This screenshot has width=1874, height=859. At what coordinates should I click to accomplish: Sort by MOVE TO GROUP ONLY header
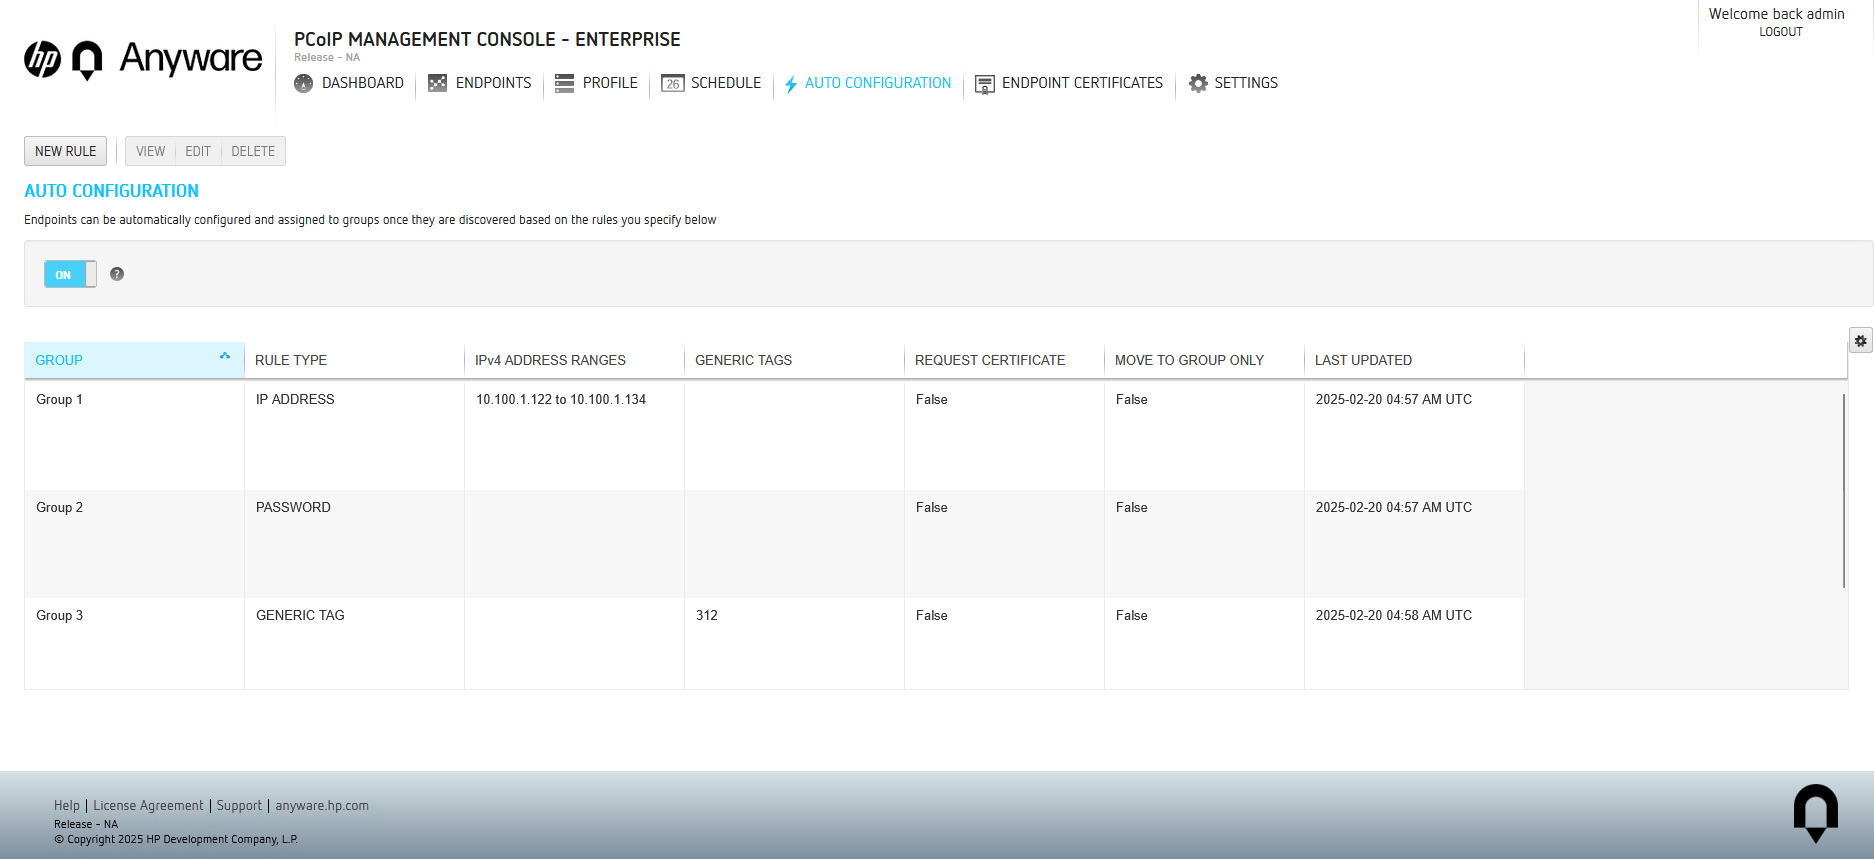[1204, 360]
